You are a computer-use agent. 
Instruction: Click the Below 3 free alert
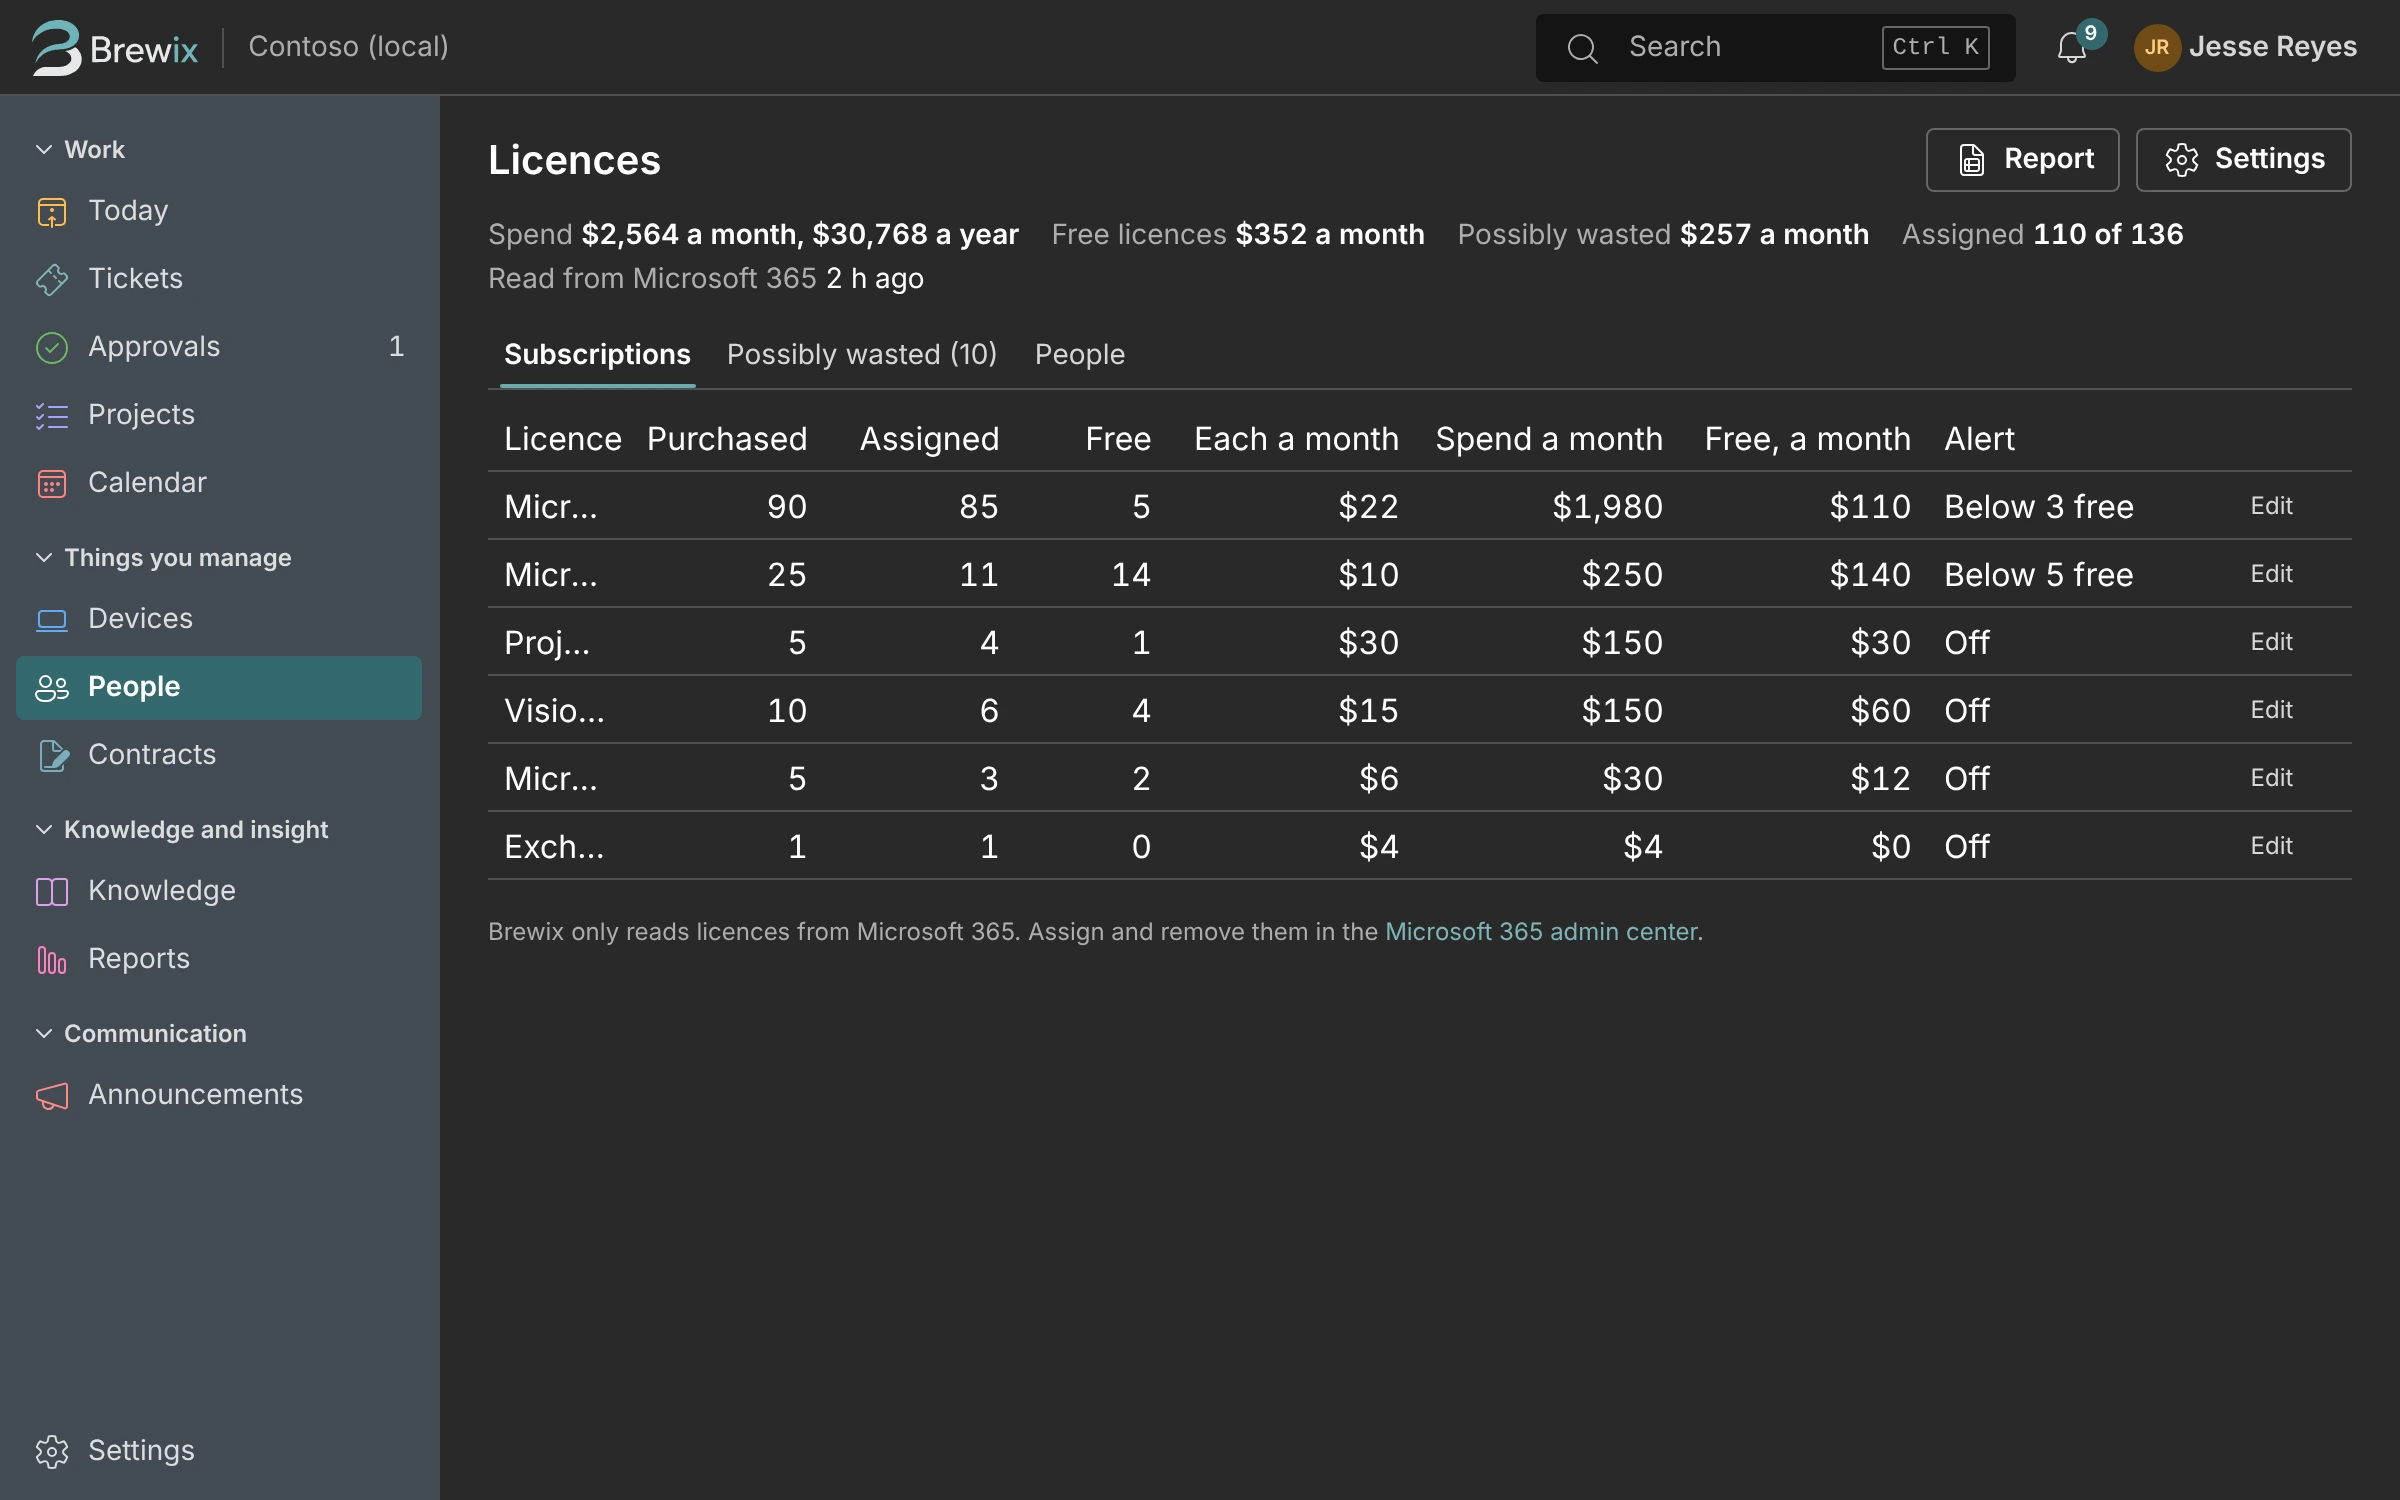click(x=2038, y=507)
